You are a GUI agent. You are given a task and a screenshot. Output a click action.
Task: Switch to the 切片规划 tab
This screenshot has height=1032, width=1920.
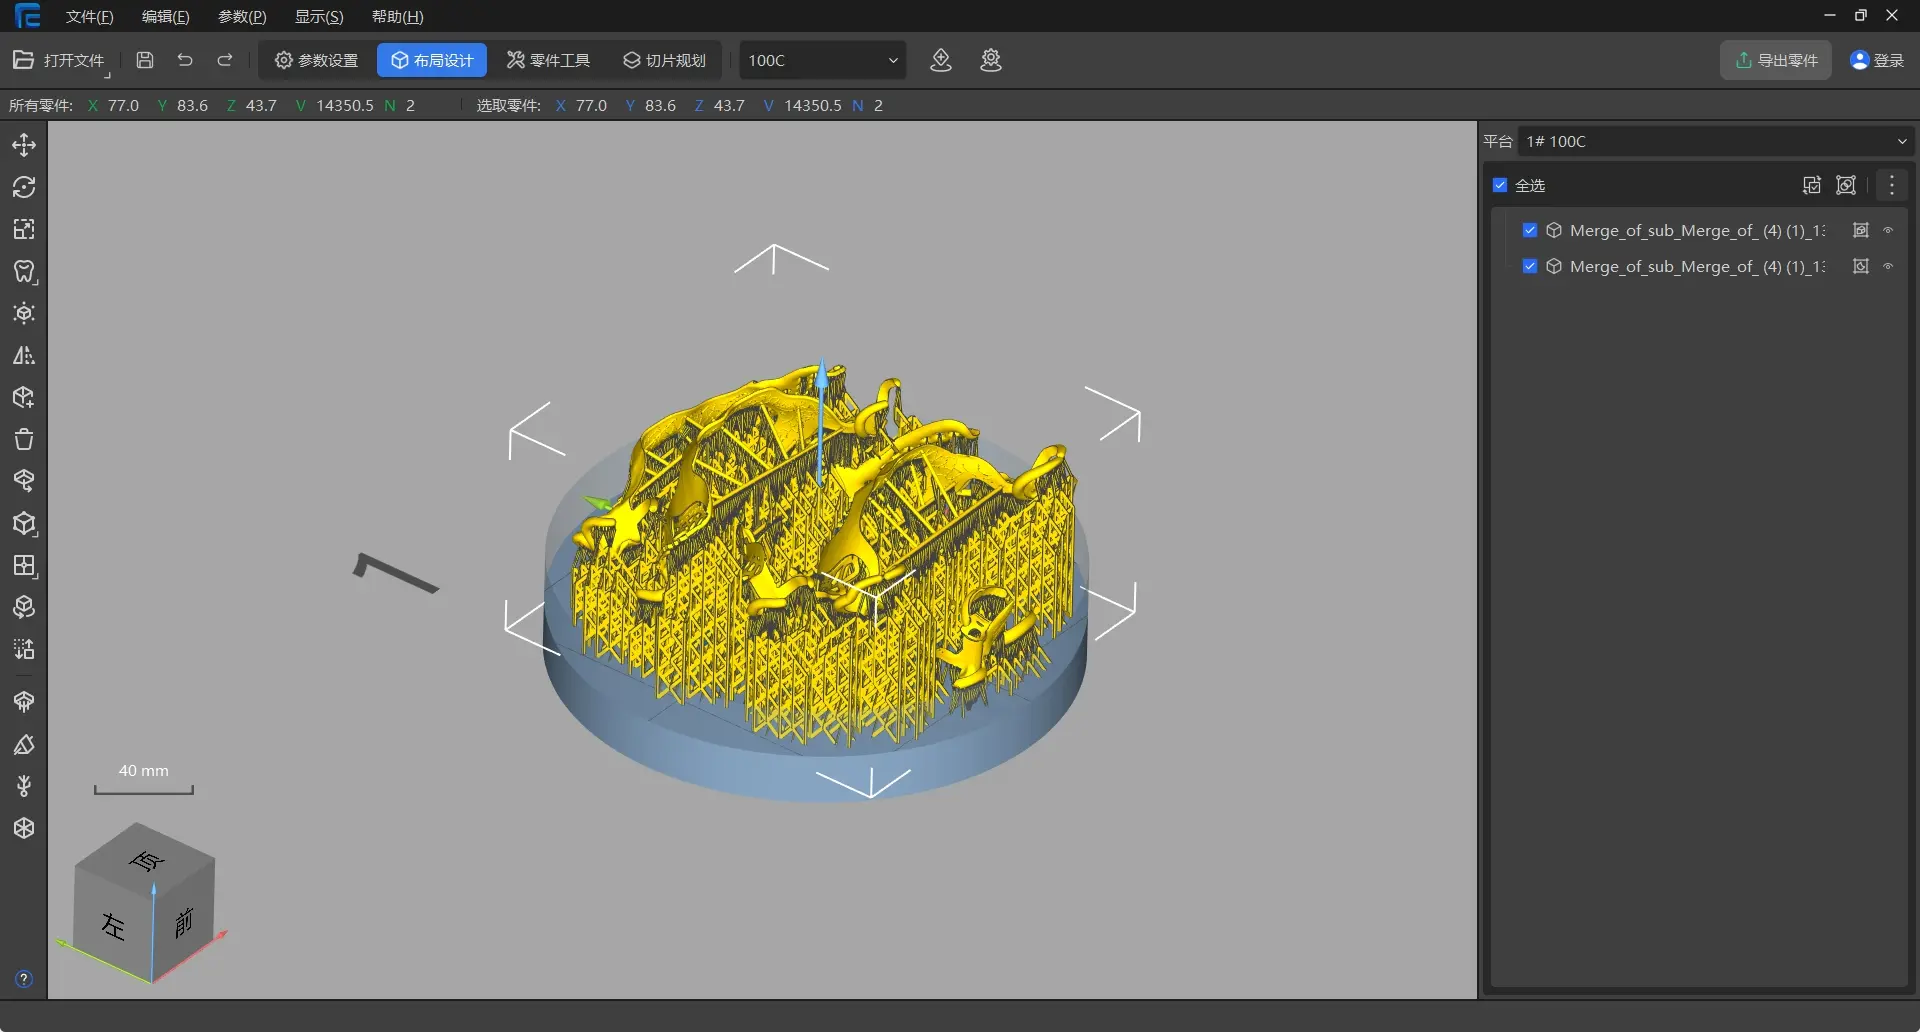pyautogui.click(x=665, y=60)
